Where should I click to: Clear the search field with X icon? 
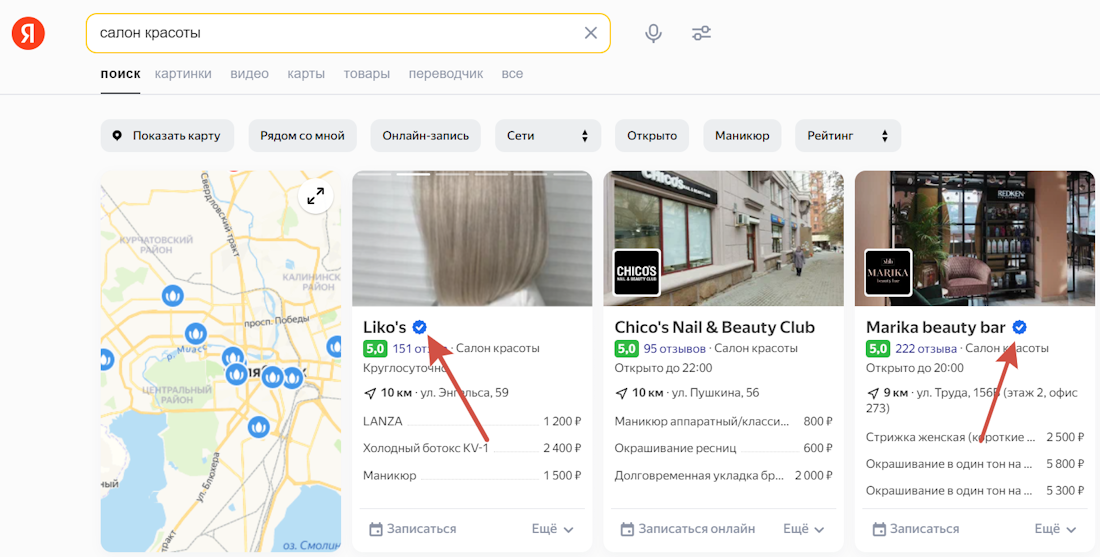pos(591,33)
